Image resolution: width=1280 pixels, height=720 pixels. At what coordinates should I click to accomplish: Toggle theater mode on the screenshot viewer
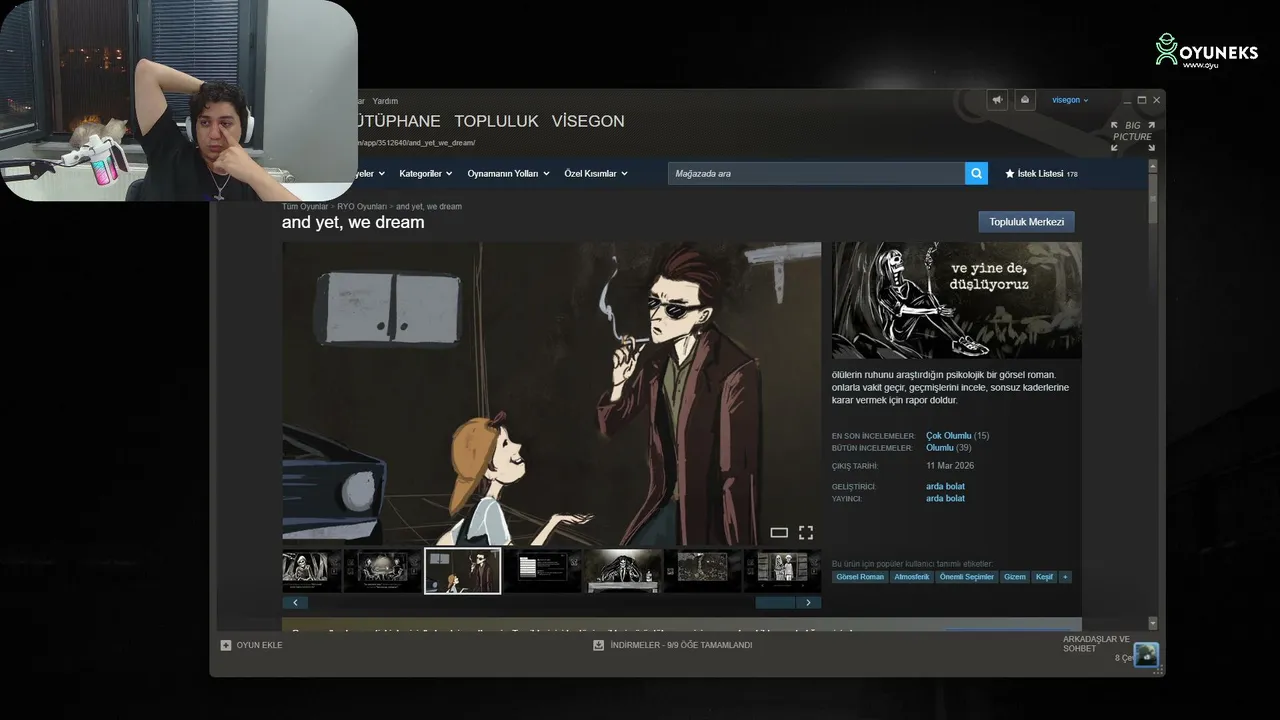[779, 532]
